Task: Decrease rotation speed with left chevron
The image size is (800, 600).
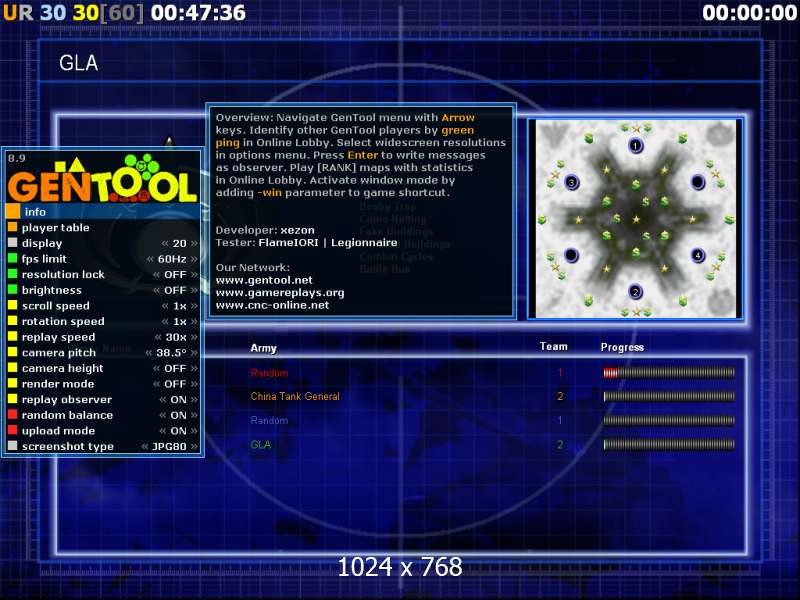Action: coord(165,321)
